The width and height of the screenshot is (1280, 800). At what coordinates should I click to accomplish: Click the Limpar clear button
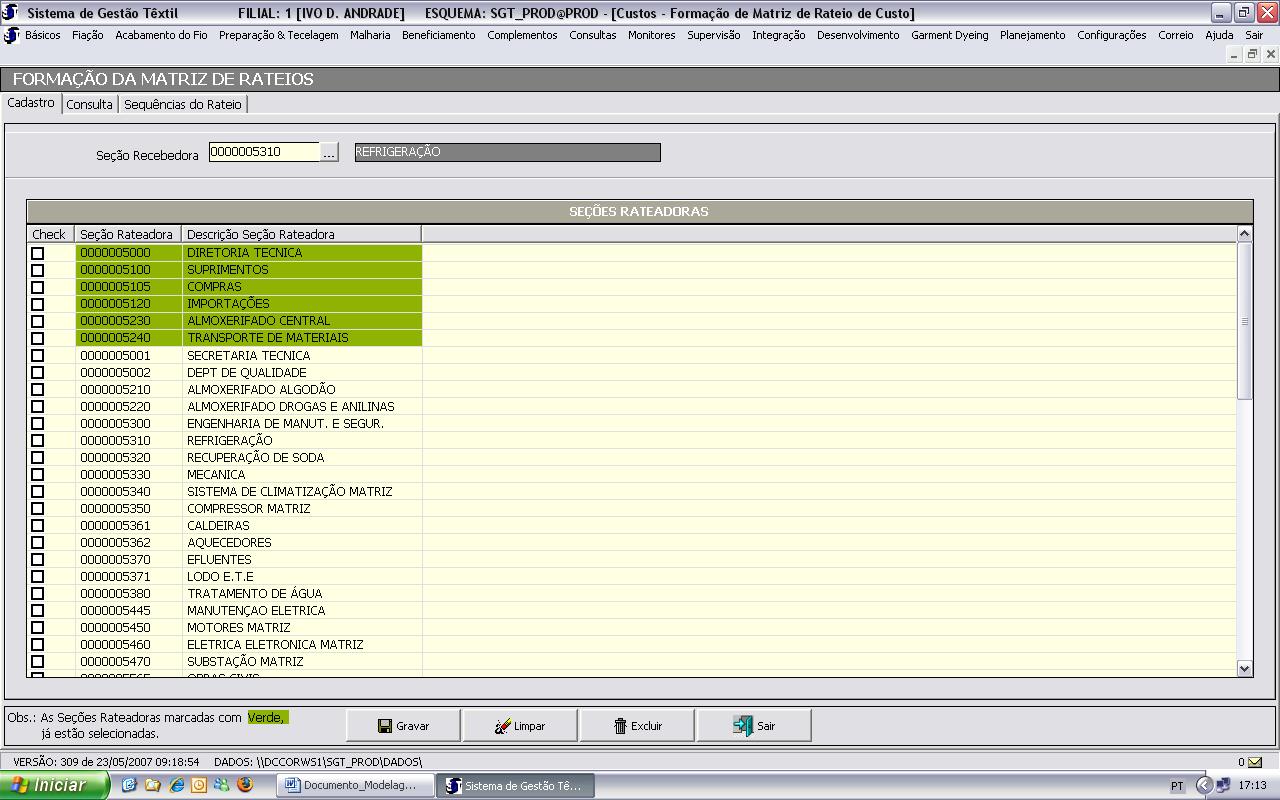point(520,726)
